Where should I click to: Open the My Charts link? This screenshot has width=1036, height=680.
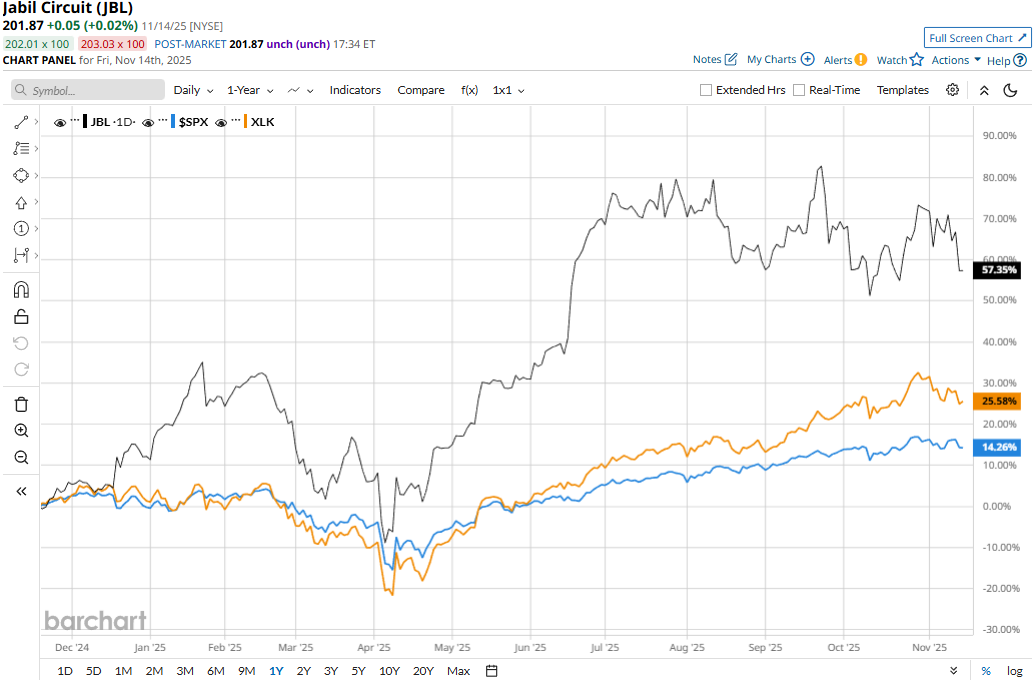[771, 59]
